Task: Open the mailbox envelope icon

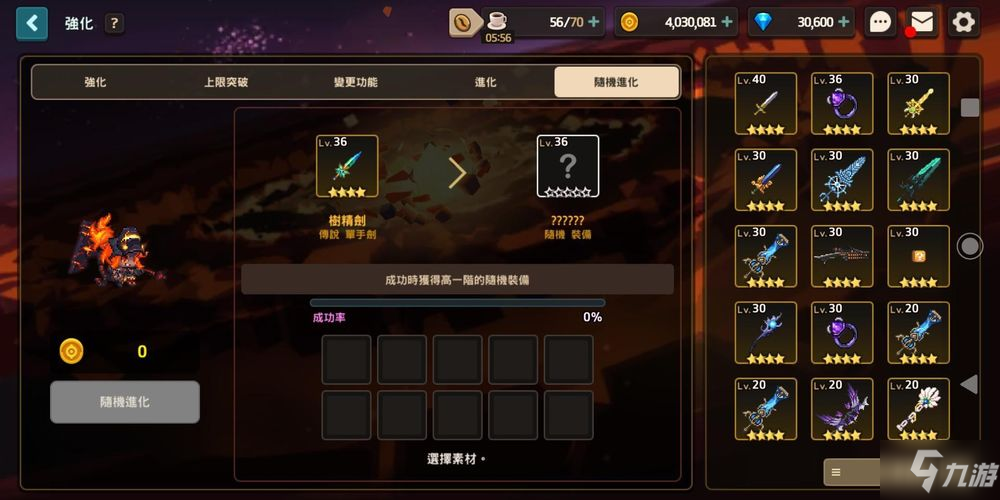Action: click(922, 23)
